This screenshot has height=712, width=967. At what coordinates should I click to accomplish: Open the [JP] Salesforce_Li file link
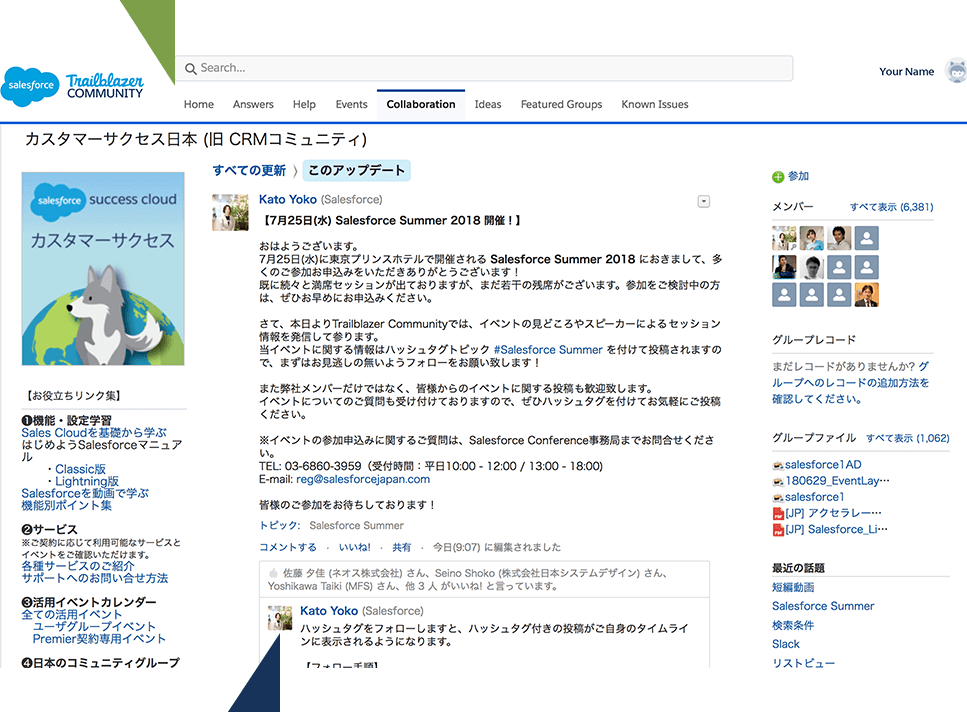click(836, 529)
